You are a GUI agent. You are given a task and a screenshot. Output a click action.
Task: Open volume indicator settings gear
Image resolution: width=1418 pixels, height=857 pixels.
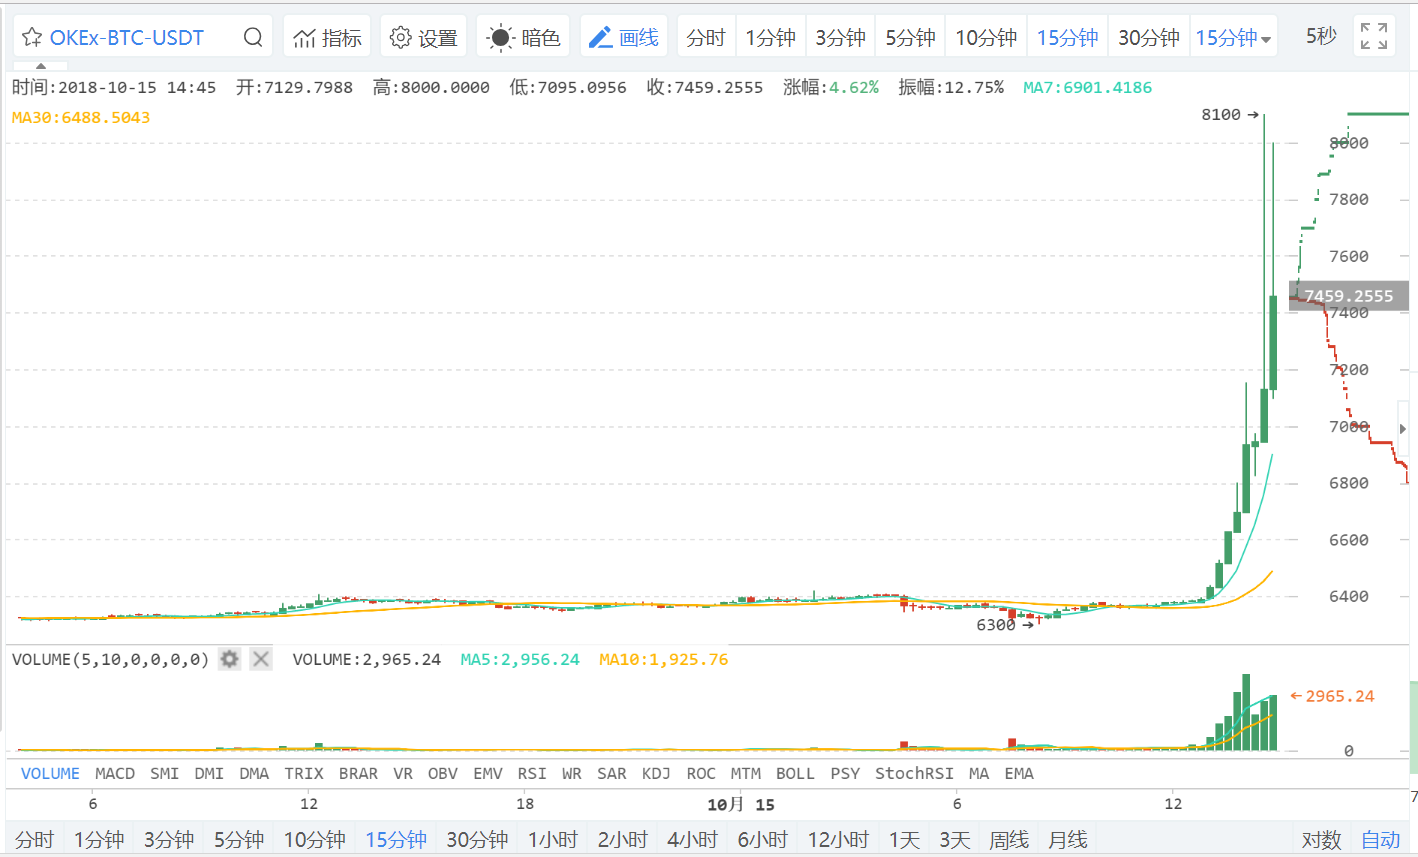coord(230,659)
